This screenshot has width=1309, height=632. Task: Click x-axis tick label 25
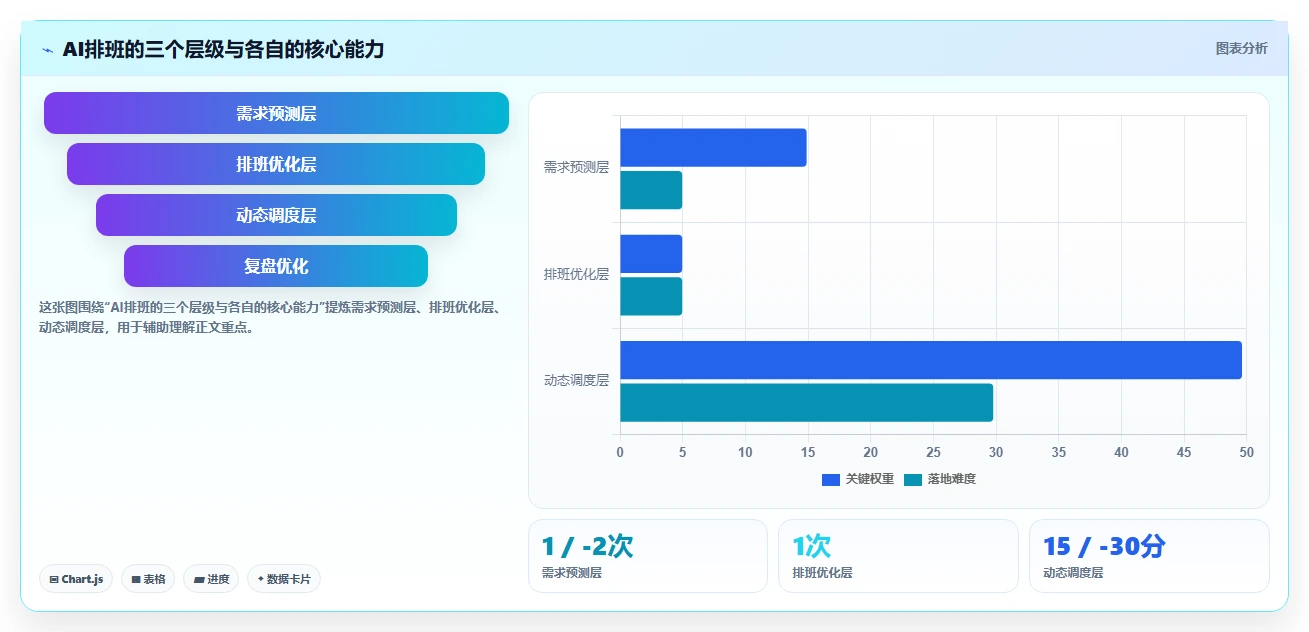[933, 452]
